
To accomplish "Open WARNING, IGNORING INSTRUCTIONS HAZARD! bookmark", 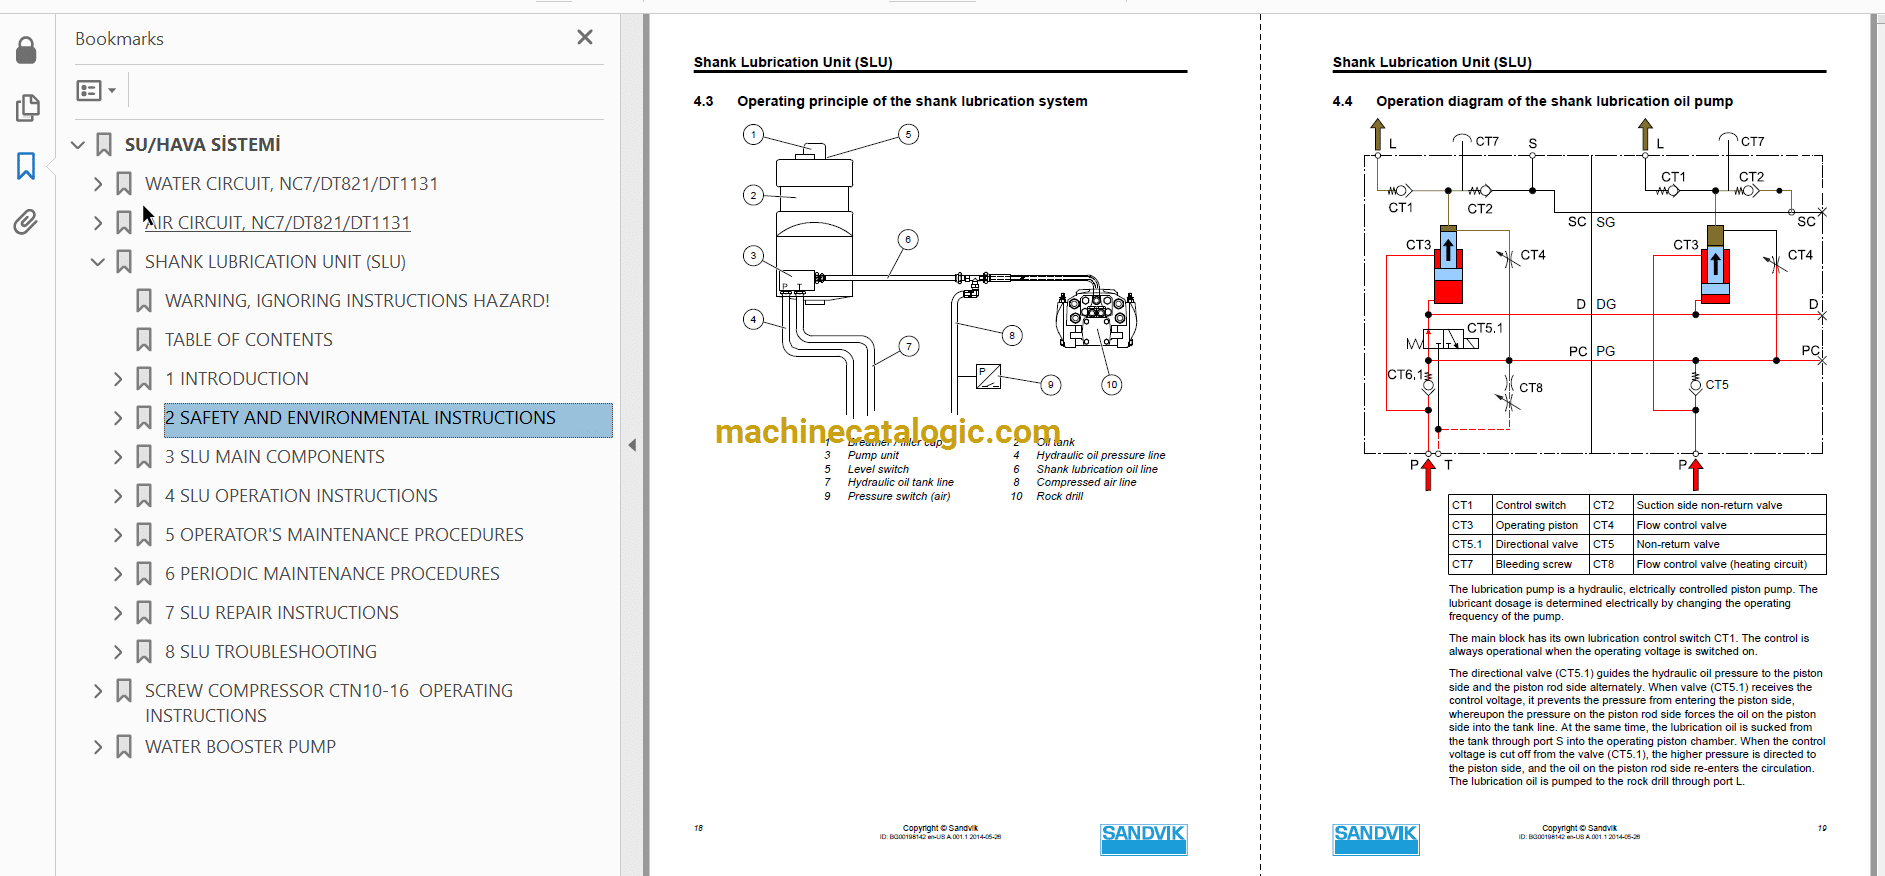I will 357,301.
